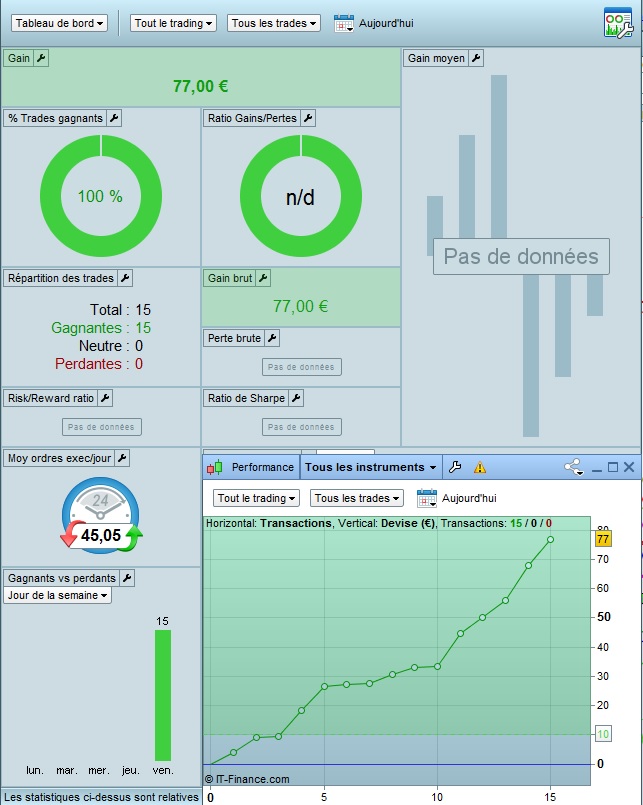Screen dimensions: 643x805
Task: Click the Total : 15 text
Action: tap(120, 310)
